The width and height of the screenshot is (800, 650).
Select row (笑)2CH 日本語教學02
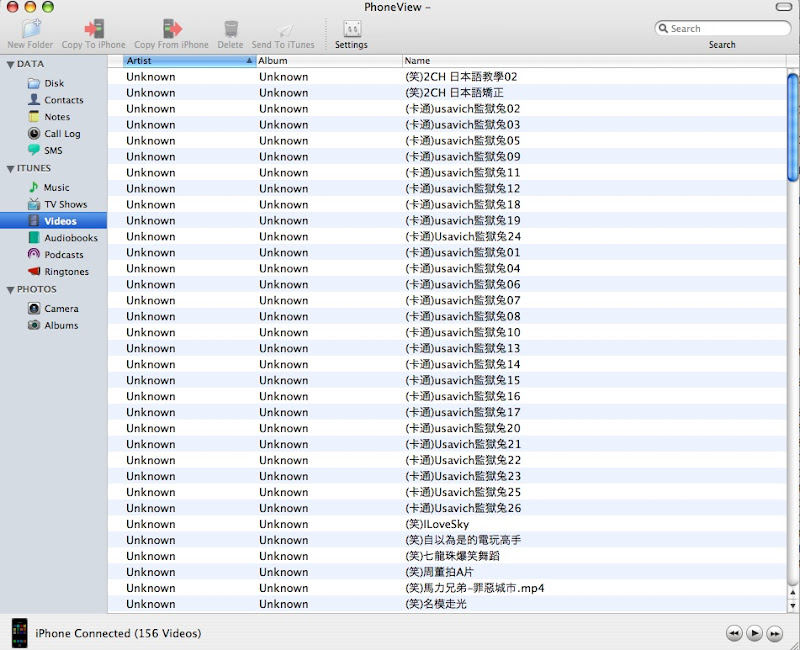(447, 77)
